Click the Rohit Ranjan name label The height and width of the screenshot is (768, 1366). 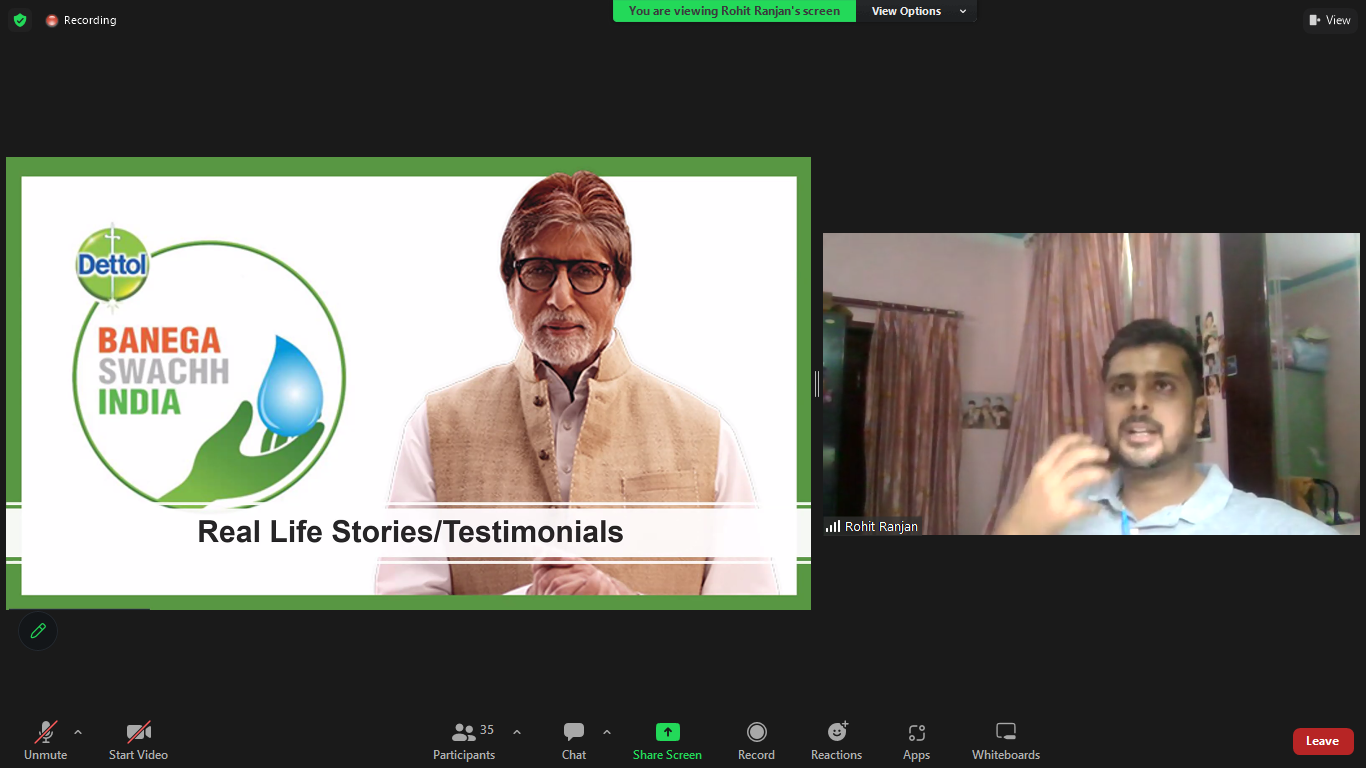tap(871, 526)
